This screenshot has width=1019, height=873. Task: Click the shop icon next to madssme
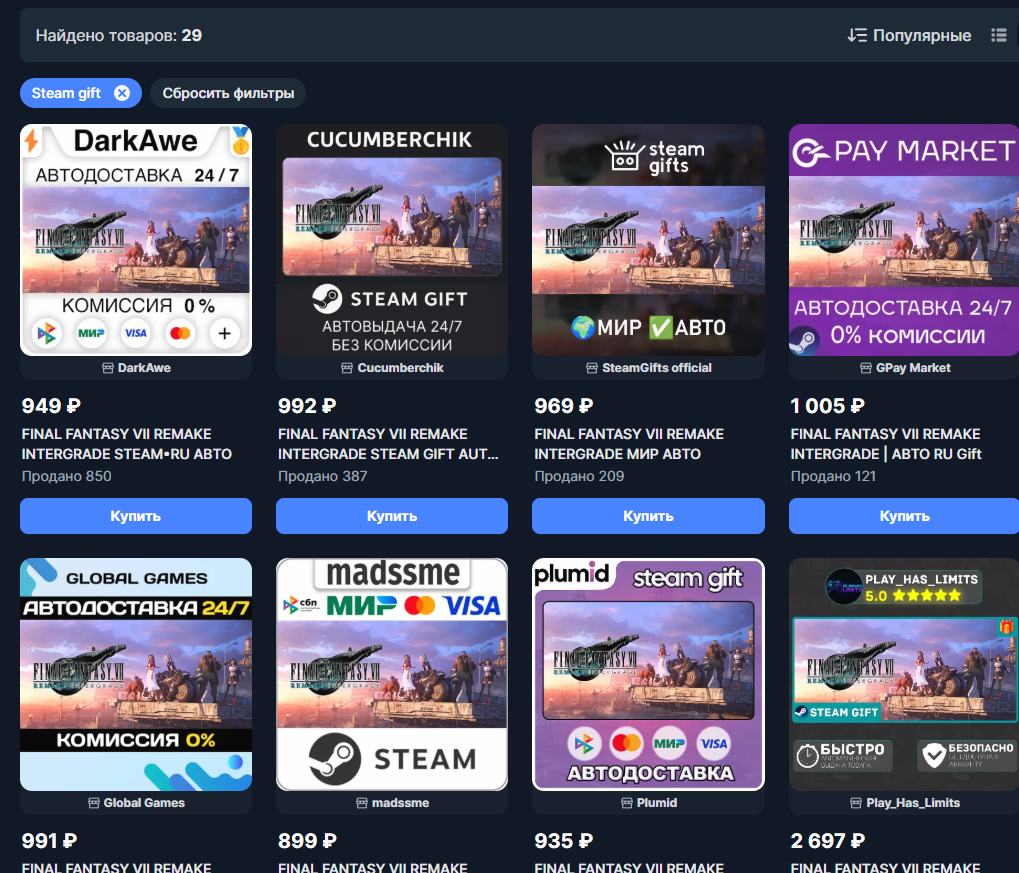coord(362,803)
